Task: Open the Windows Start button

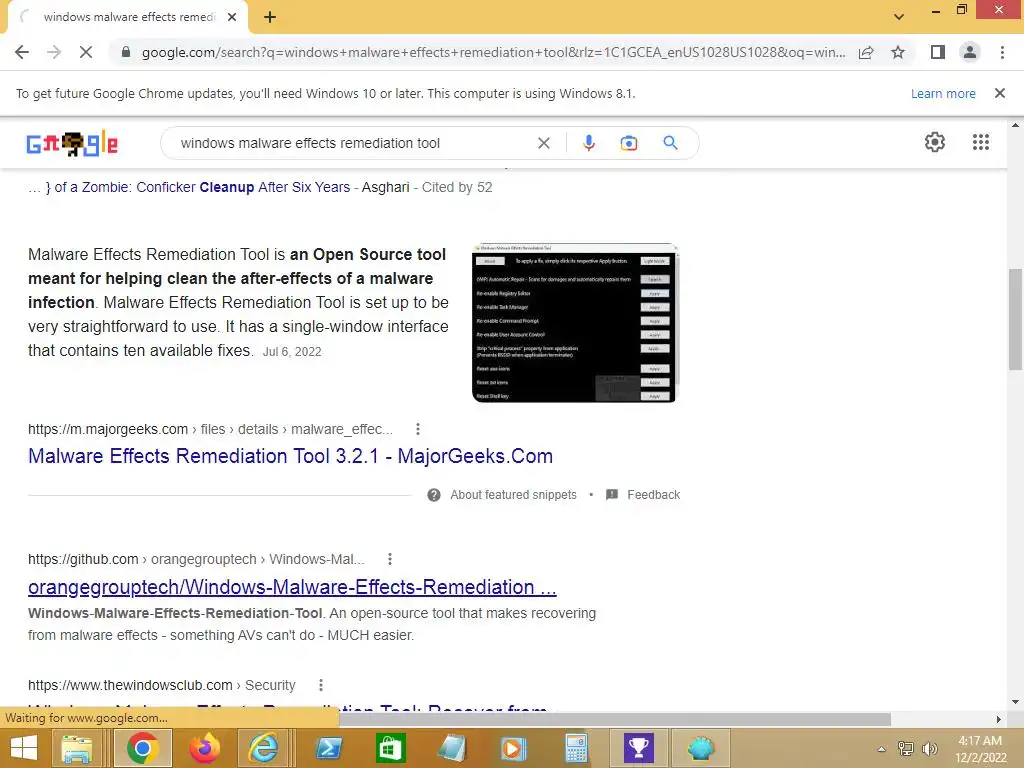Action: tap(24, 748)
